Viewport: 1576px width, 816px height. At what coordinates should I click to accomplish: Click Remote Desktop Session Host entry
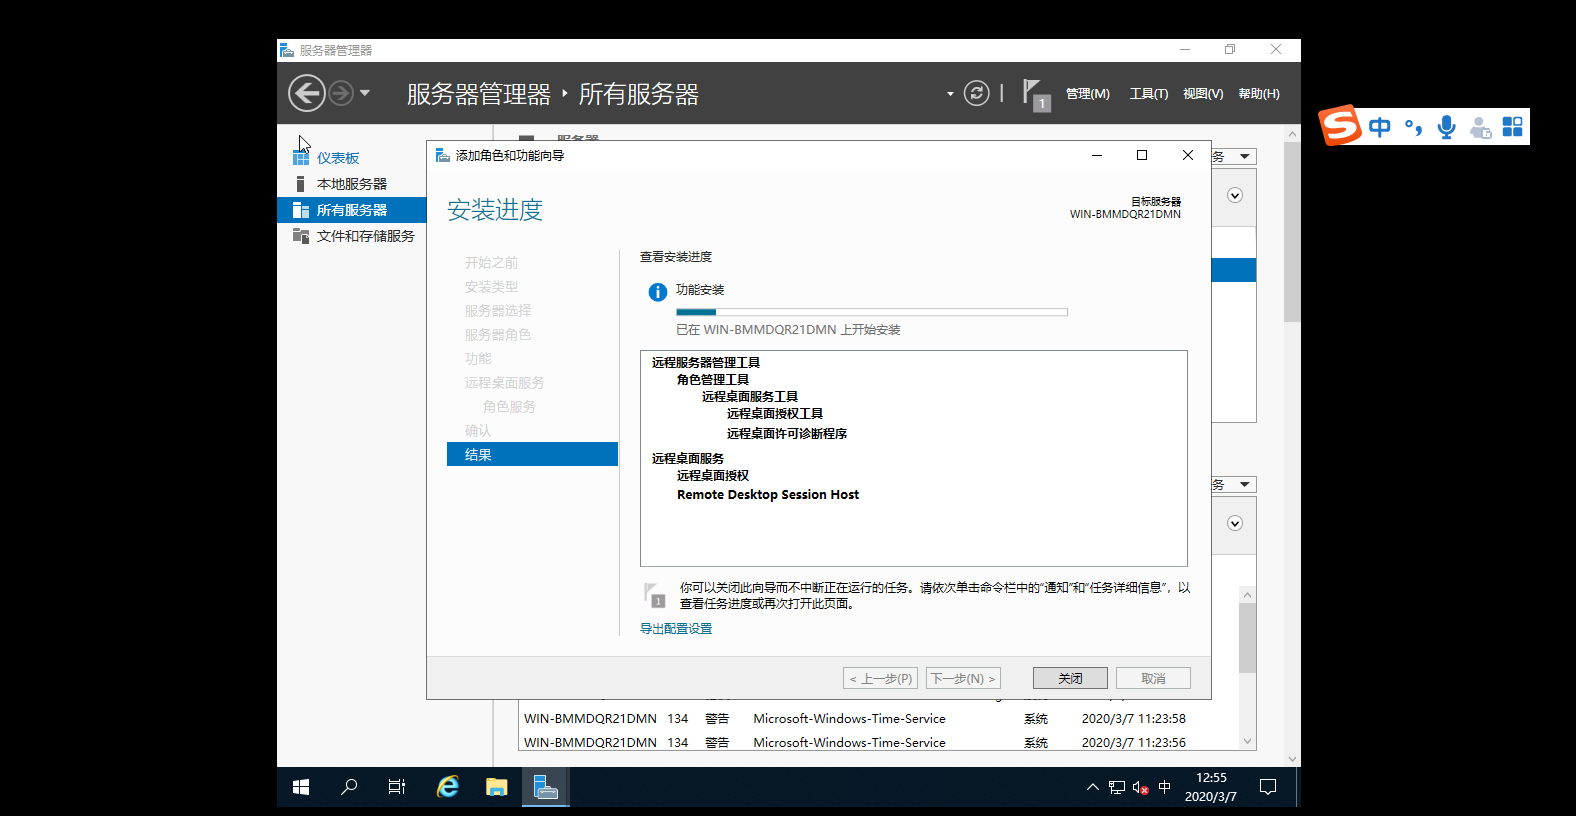[x=768, y=495]
